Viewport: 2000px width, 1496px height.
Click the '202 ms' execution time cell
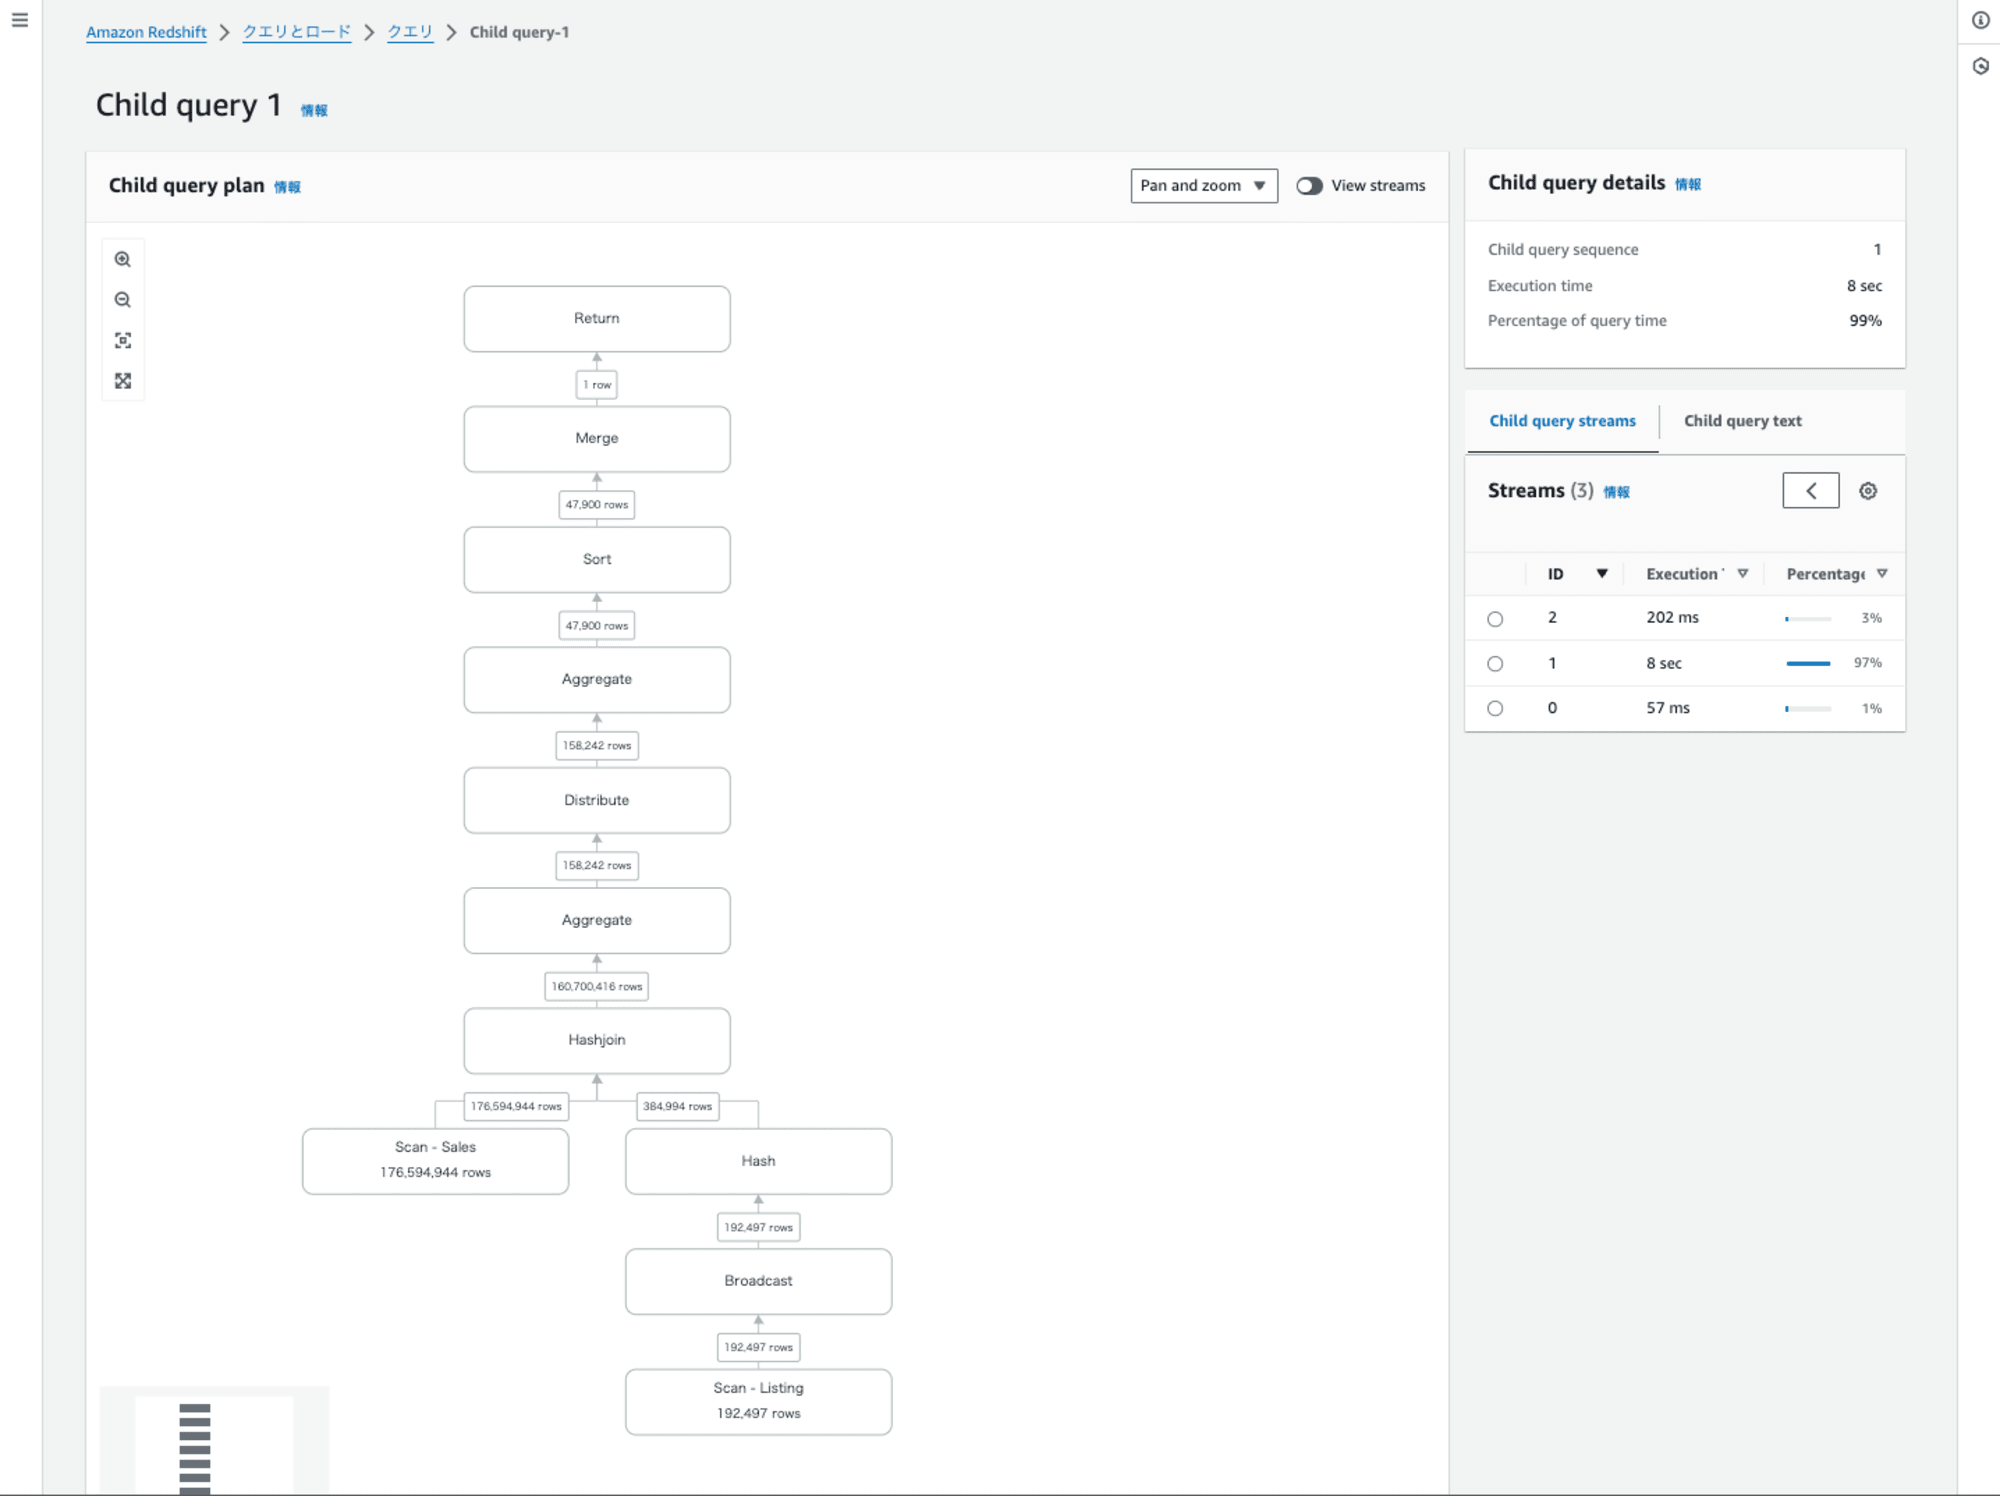[1672, 618]
